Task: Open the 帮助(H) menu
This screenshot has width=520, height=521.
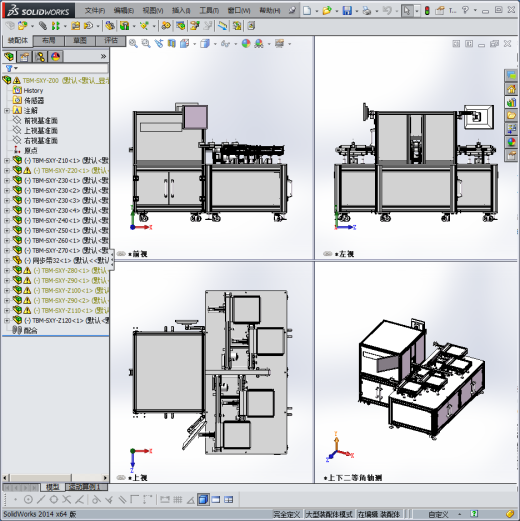Action: point(270,11)
